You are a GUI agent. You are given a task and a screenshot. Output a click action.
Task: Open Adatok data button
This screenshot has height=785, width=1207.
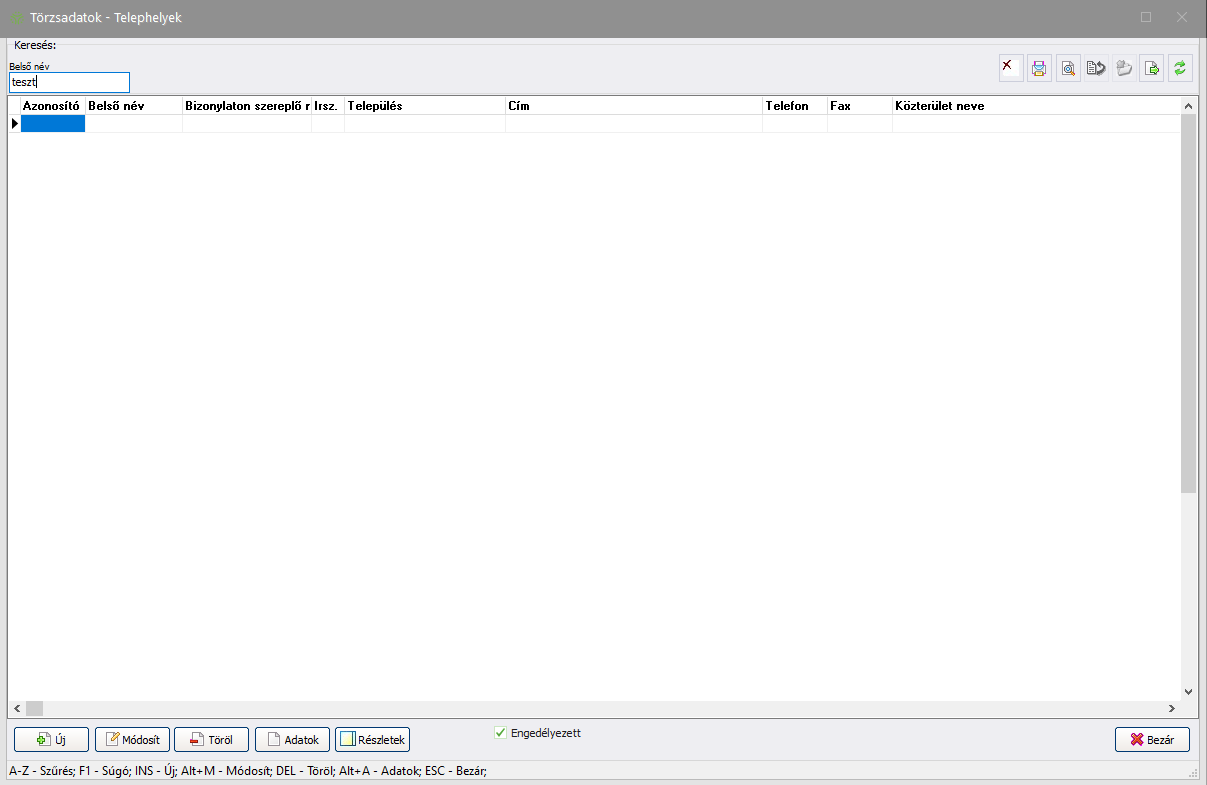point(292,740)
